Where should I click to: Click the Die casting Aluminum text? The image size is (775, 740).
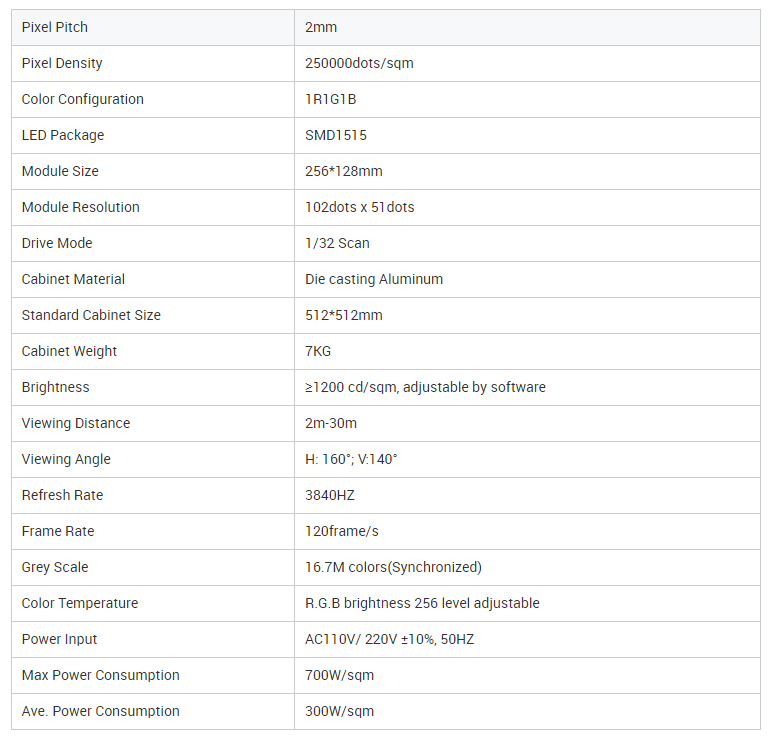point(374,279)
